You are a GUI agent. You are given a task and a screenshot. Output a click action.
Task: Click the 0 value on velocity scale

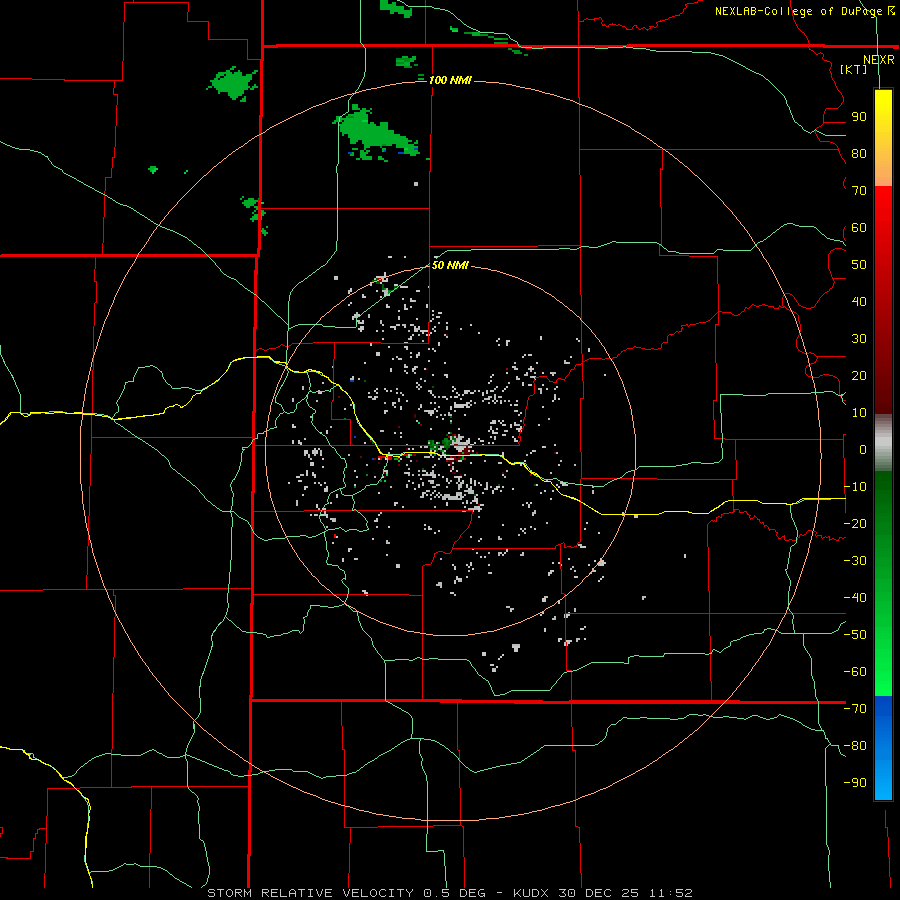click(863, 450)
